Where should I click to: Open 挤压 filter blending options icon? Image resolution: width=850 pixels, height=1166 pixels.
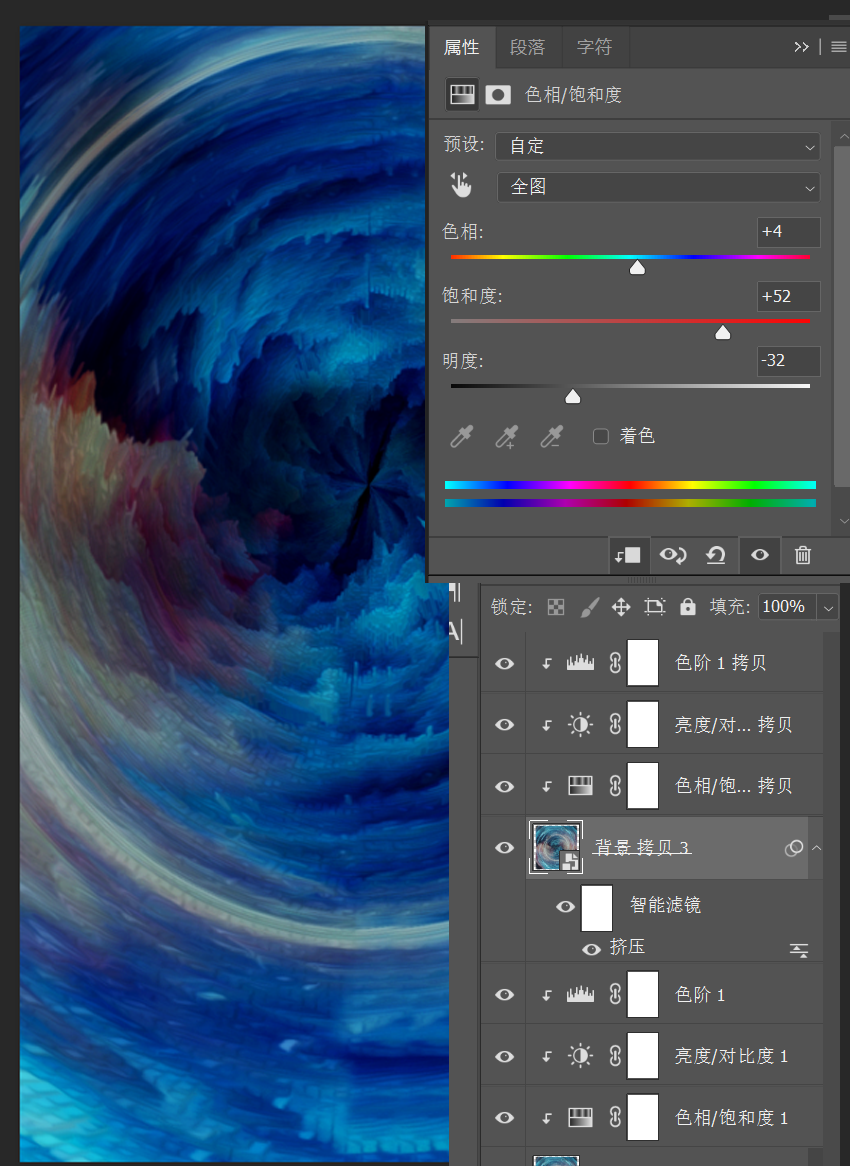(x=799, y=950)
